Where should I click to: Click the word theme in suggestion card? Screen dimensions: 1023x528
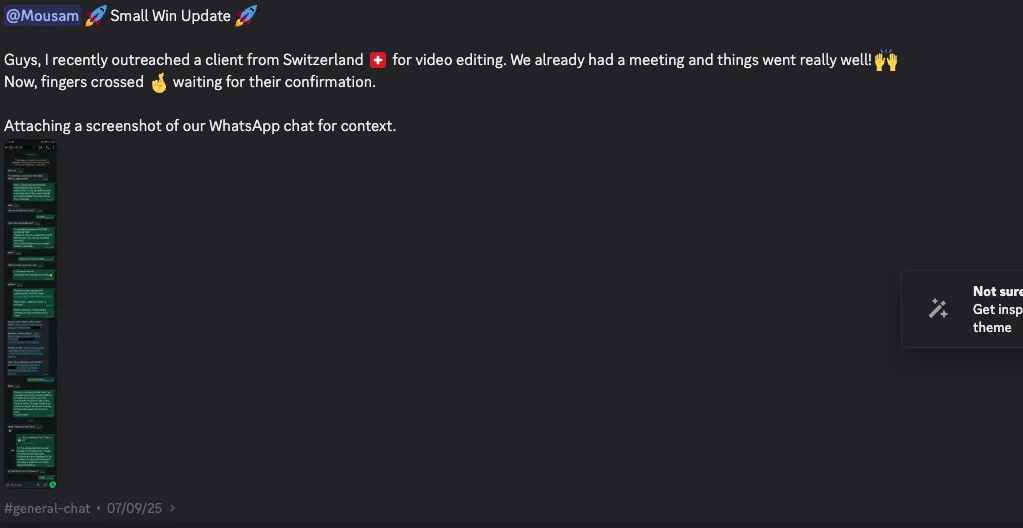pos(992,327)
